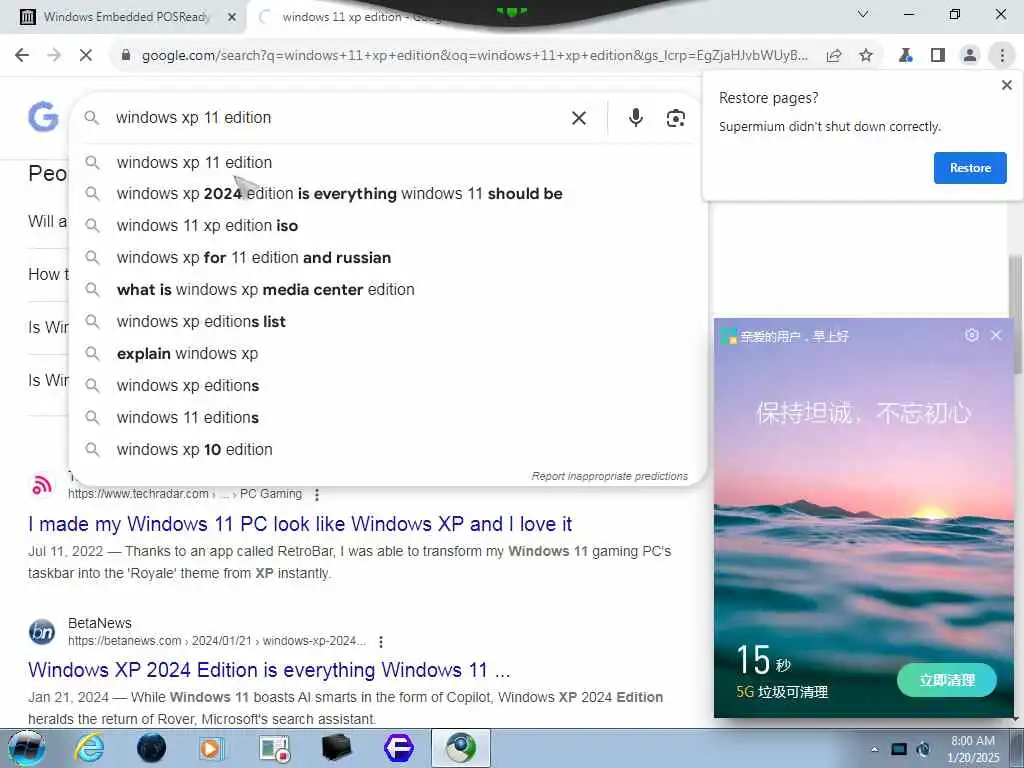Stop loading the page with X button
Image resolution: width=1024 pixels, height=768 pixels.
point(86,56)
